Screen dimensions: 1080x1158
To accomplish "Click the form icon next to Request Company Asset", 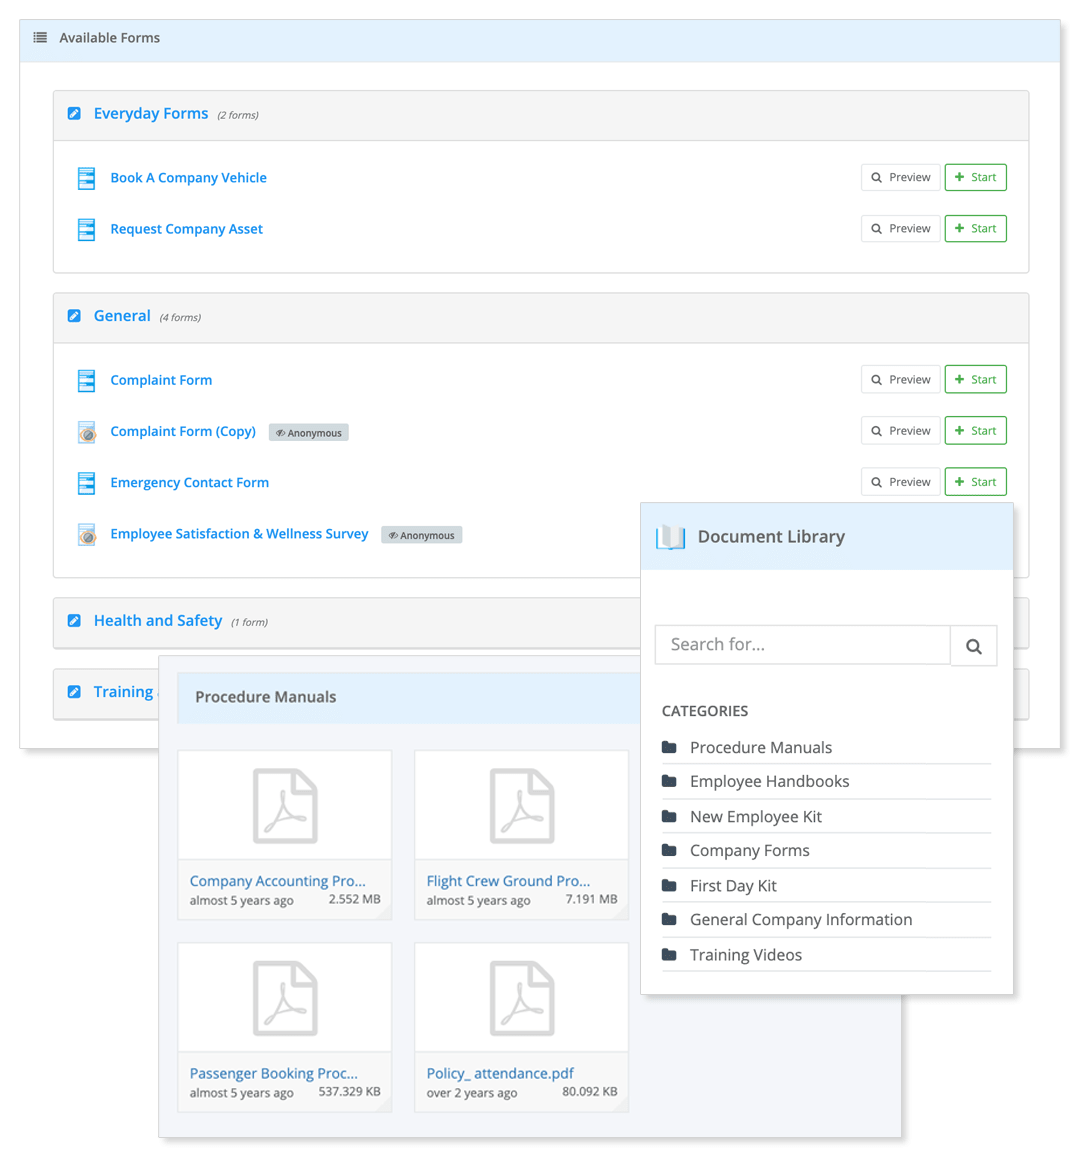I will 85,228.
